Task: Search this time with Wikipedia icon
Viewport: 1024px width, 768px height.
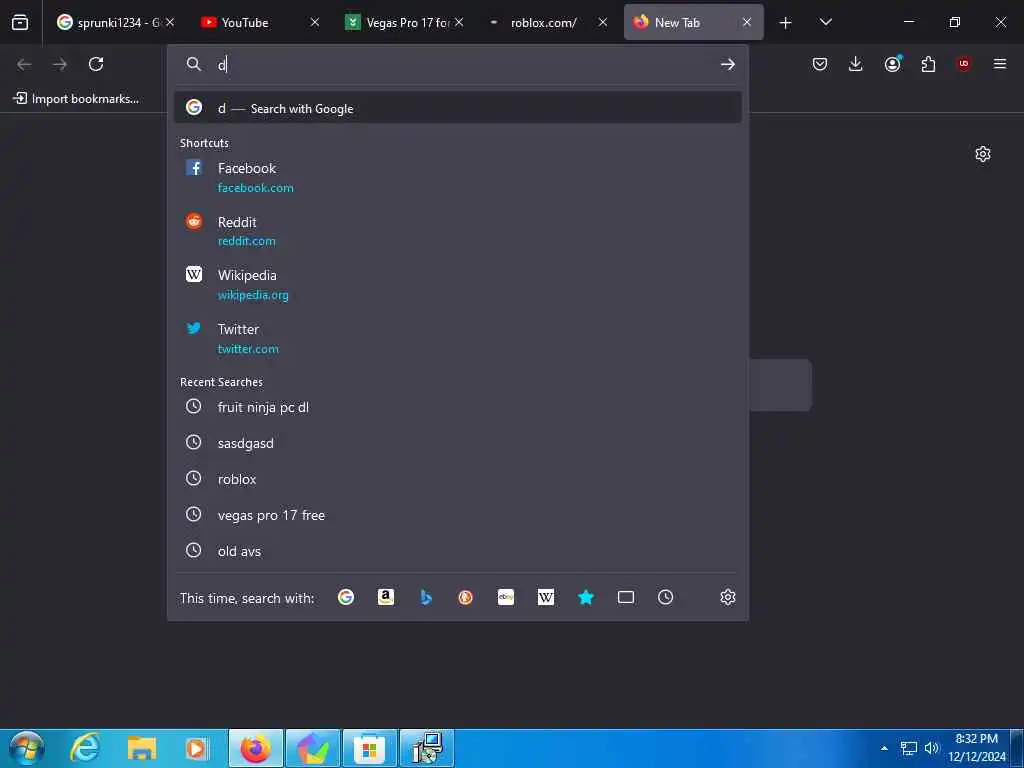Action: 546,597
